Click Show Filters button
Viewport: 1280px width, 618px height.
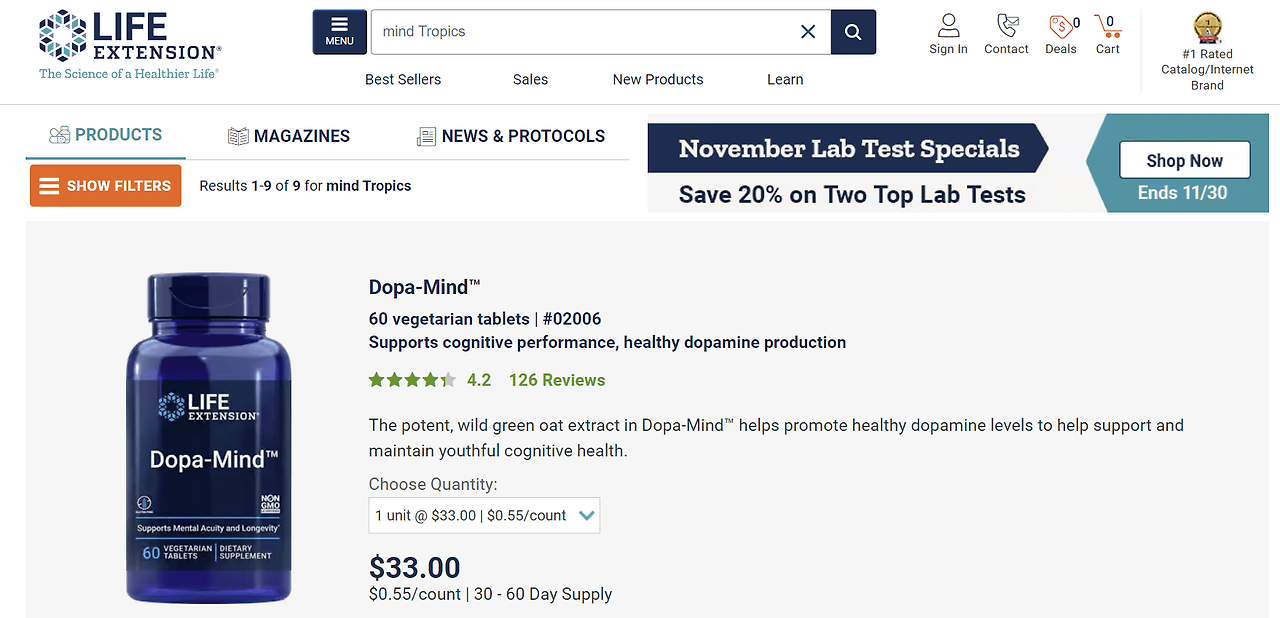(x=105, y=186)
